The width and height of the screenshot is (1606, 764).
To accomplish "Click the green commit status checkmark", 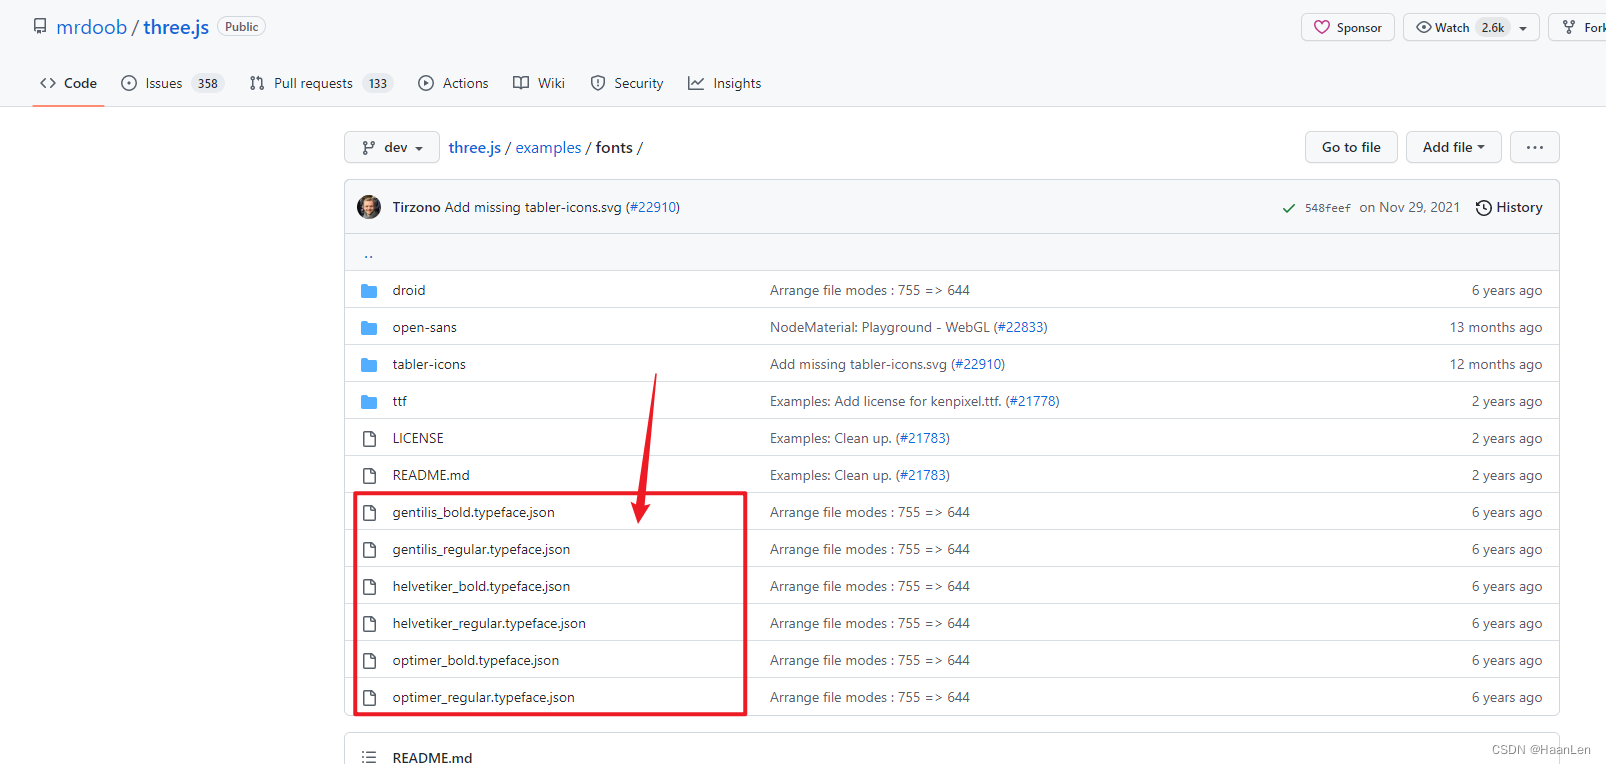I will point(1289,208).
